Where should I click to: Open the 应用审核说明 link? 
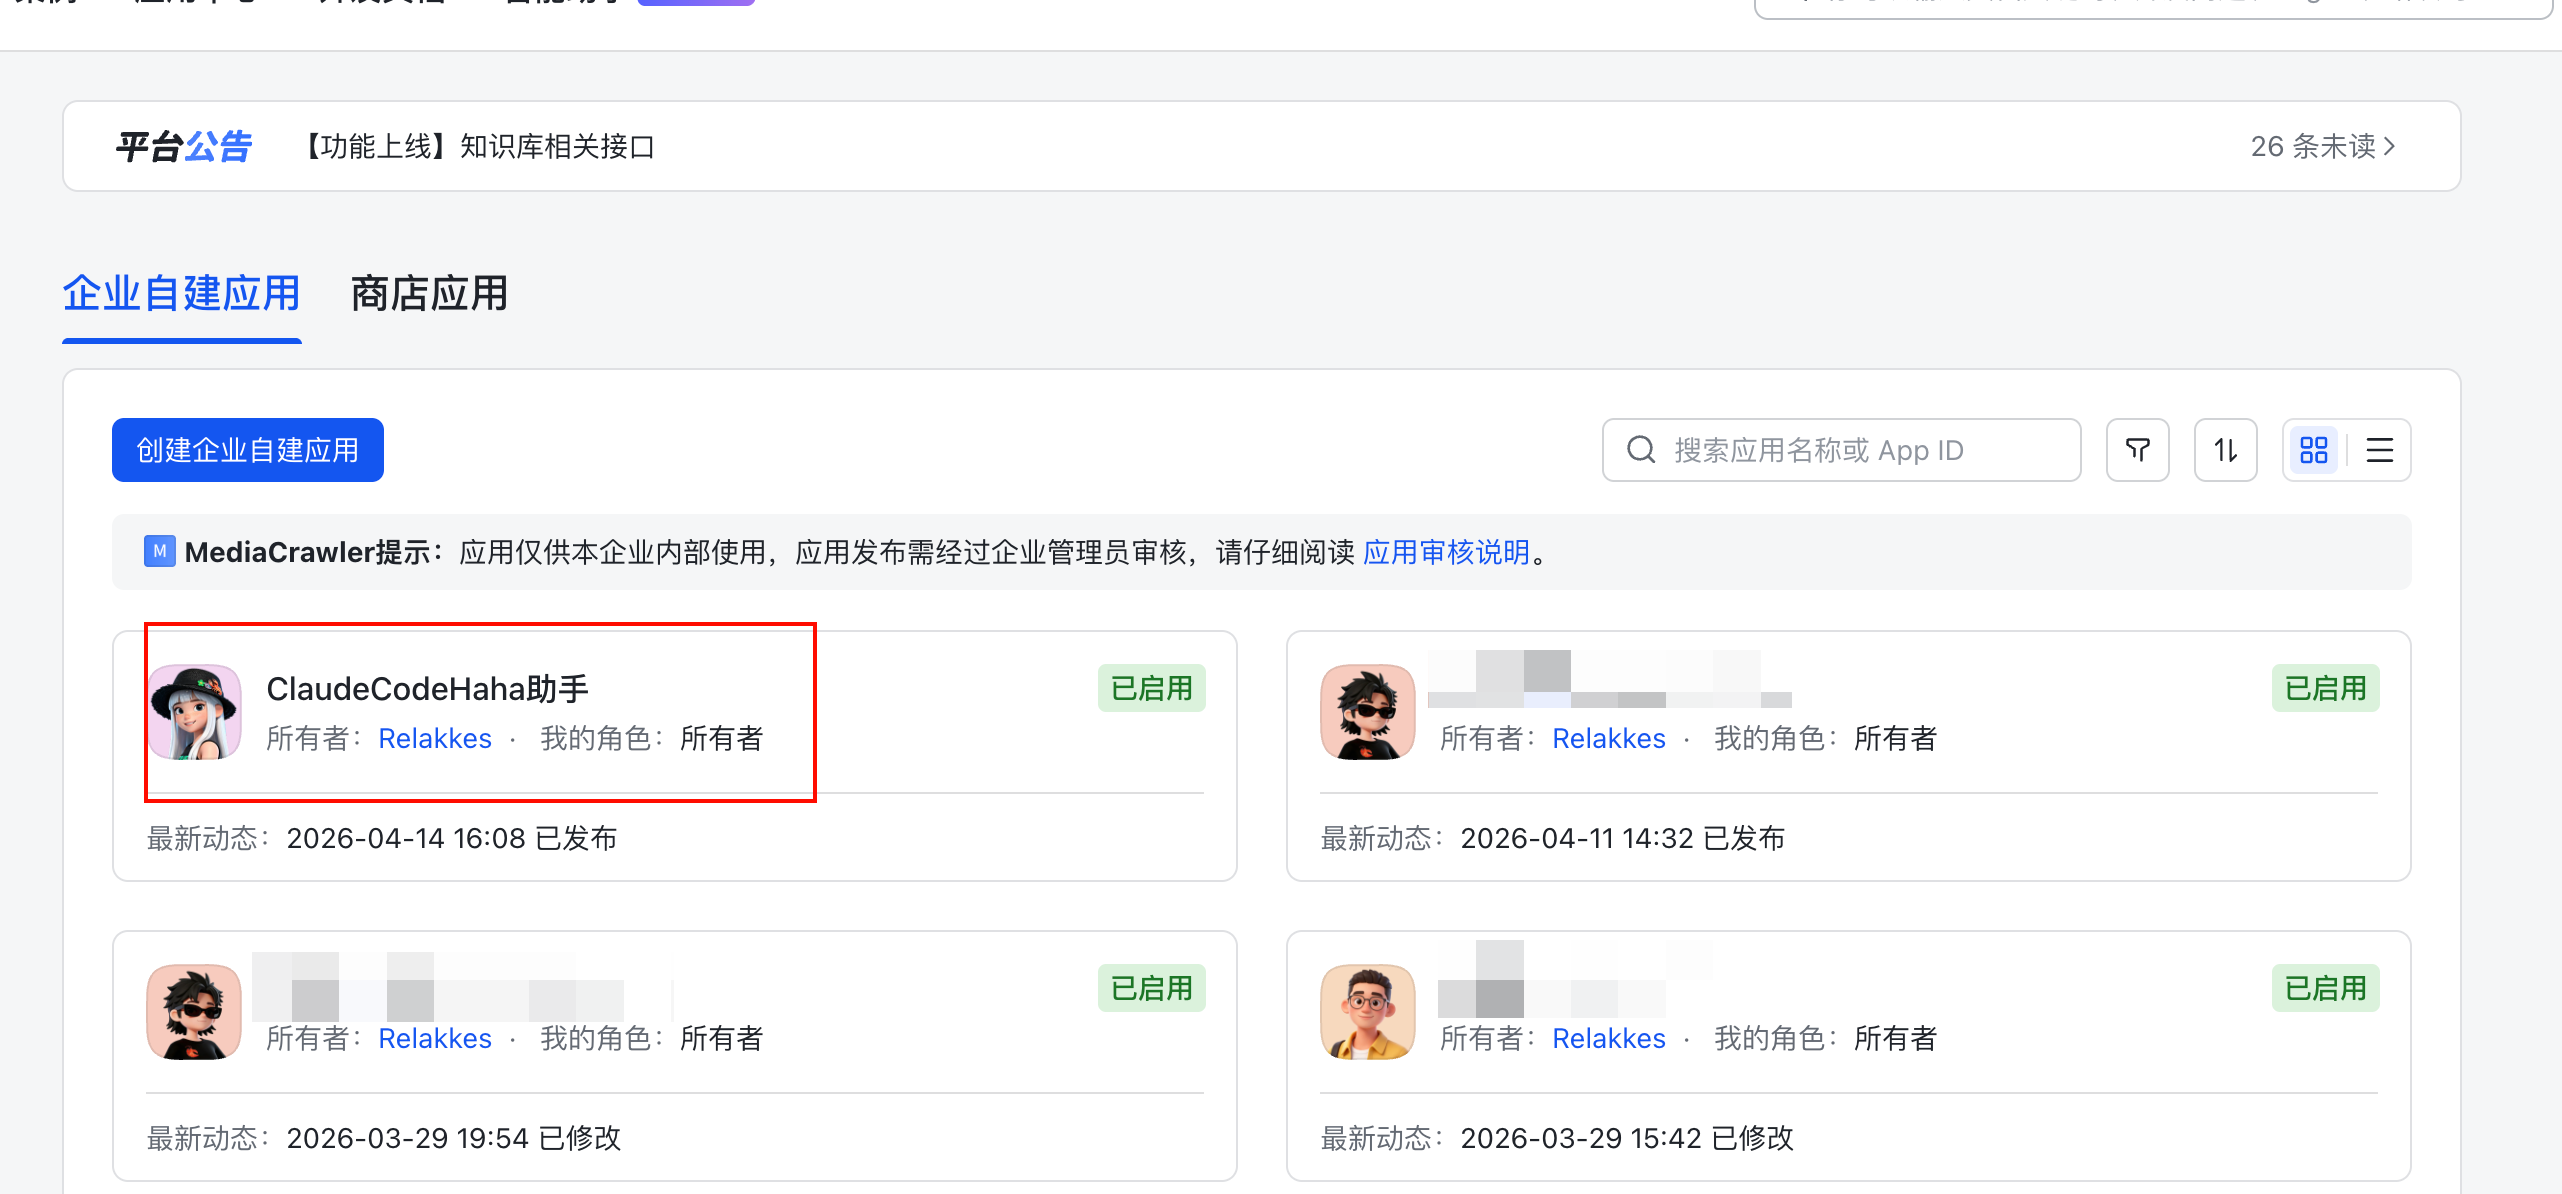(x=1446, y=551)
